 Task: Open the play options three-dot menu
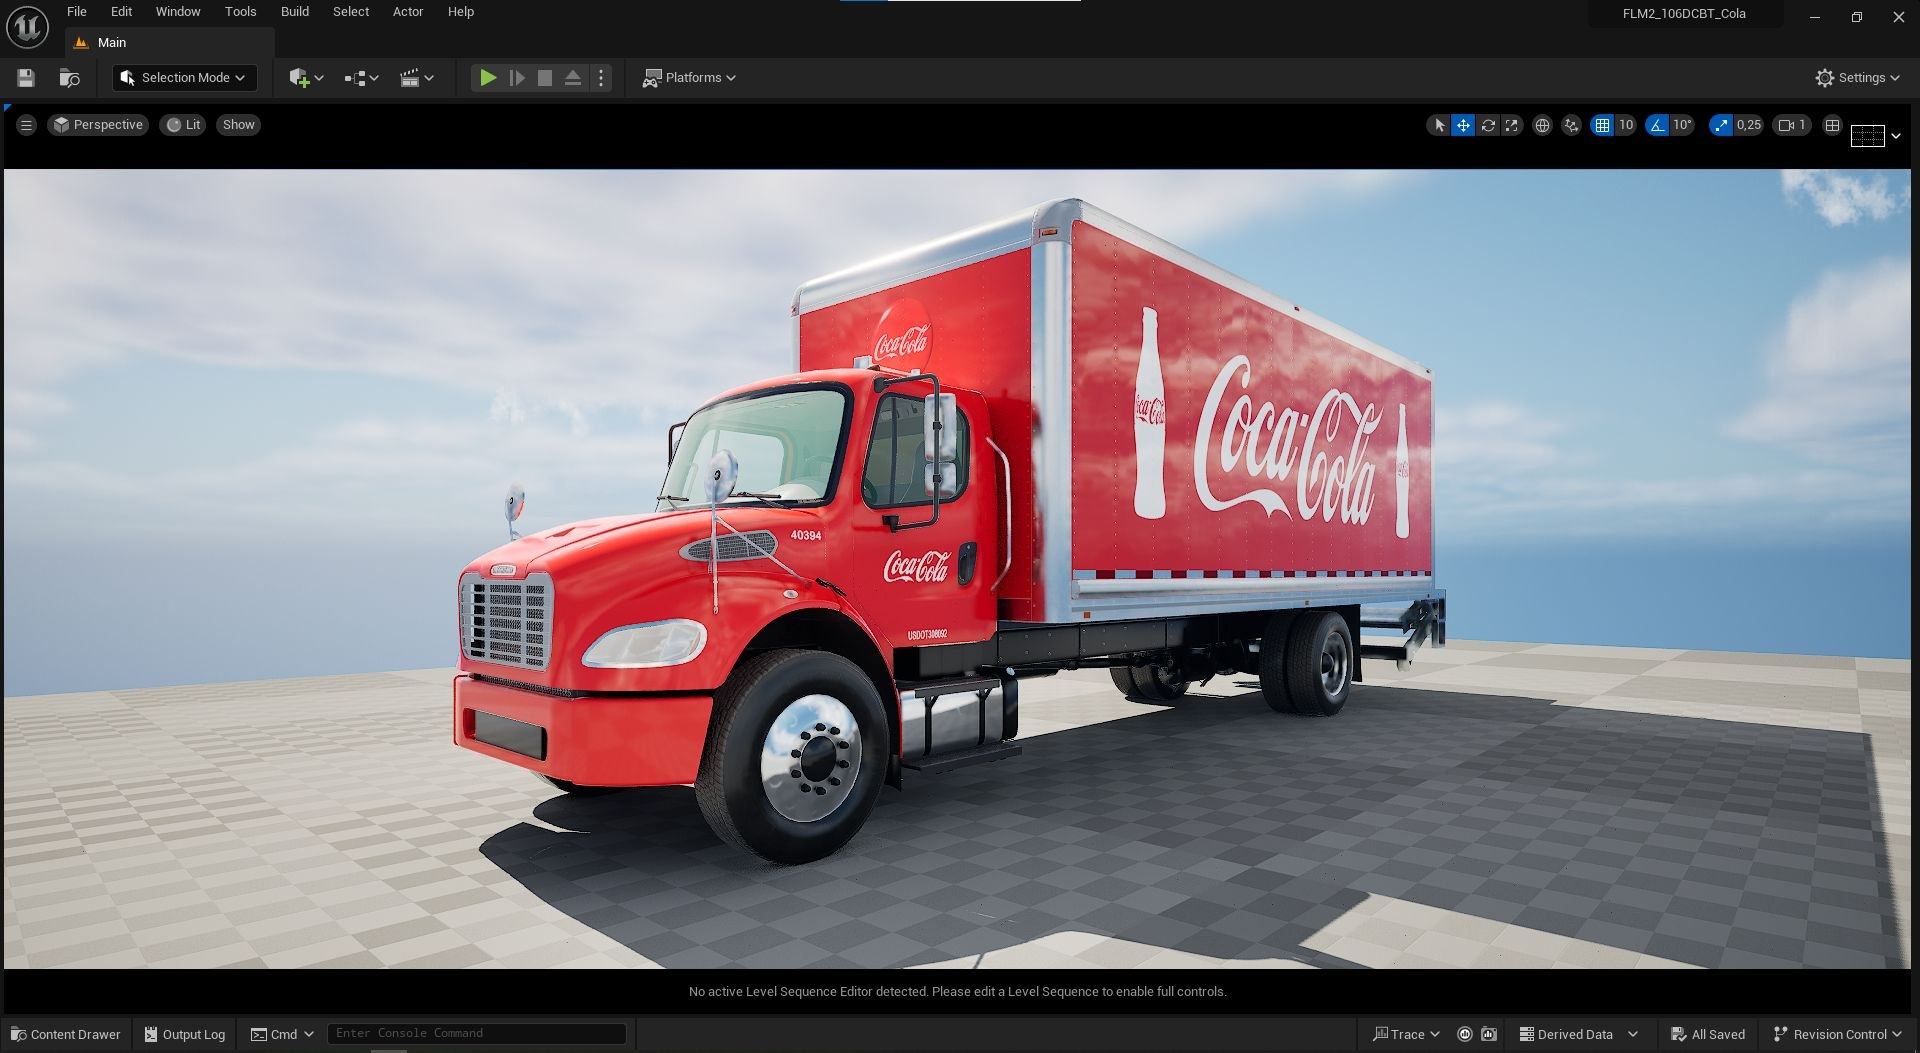601,78
